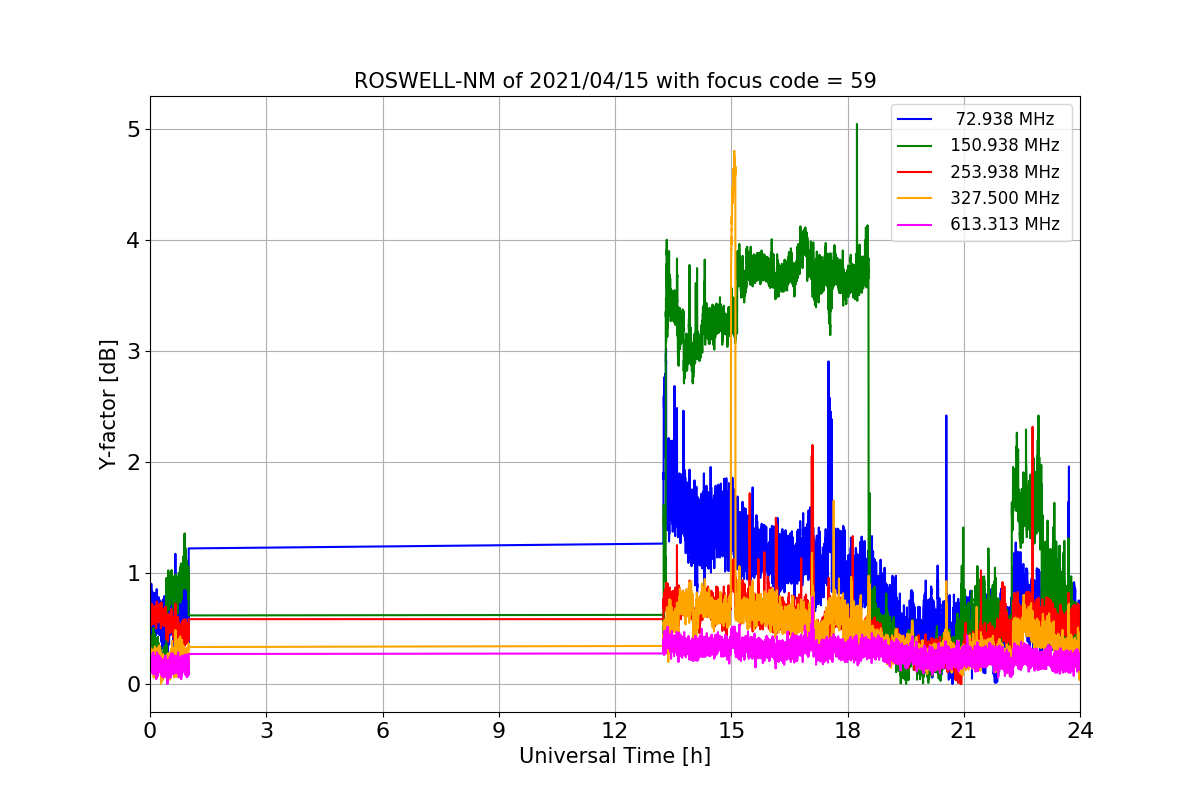
Task: Click the green 150.938 MHz spike peak near 18h
Action: pyautogui.click(x=857, y=125)
